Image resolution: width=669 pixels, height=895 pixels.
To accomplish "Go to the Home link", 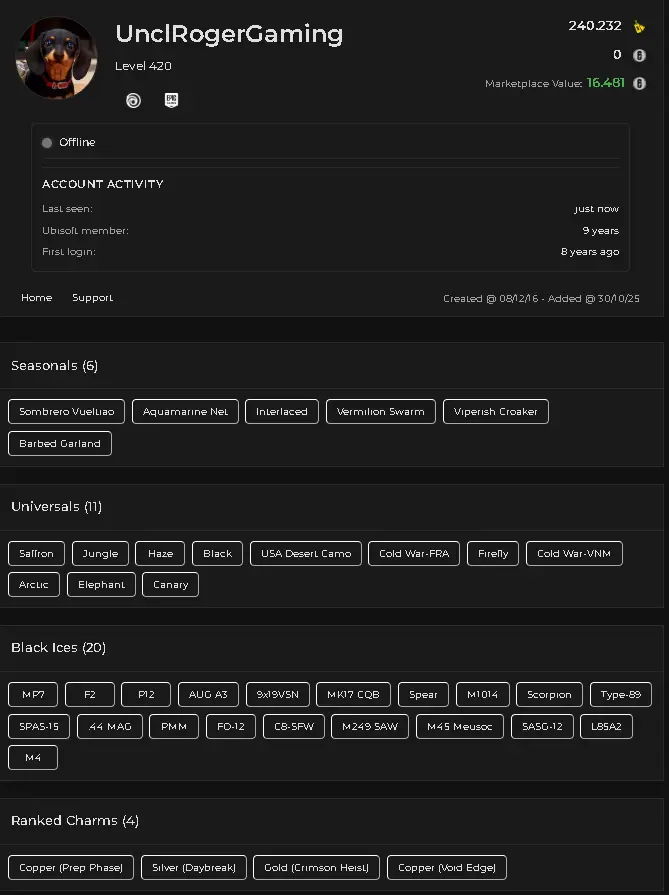I will click(37, 297).
